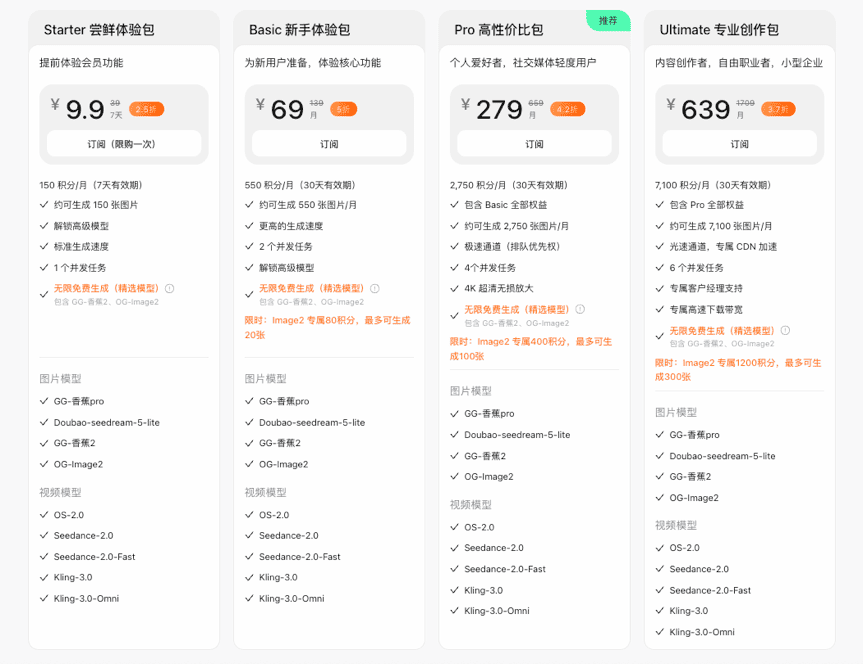Subscribe to the Ultimate 639 yuan plan
The width and height of the screenshot is (863, 664).
coord(739,144)
